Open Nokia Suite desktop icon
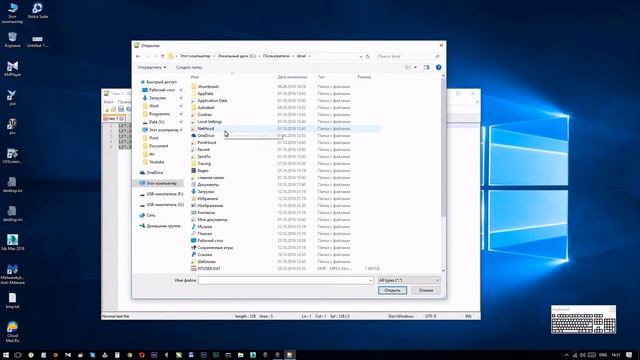This screenshot has height=360, width=640. tap(38, 11)
